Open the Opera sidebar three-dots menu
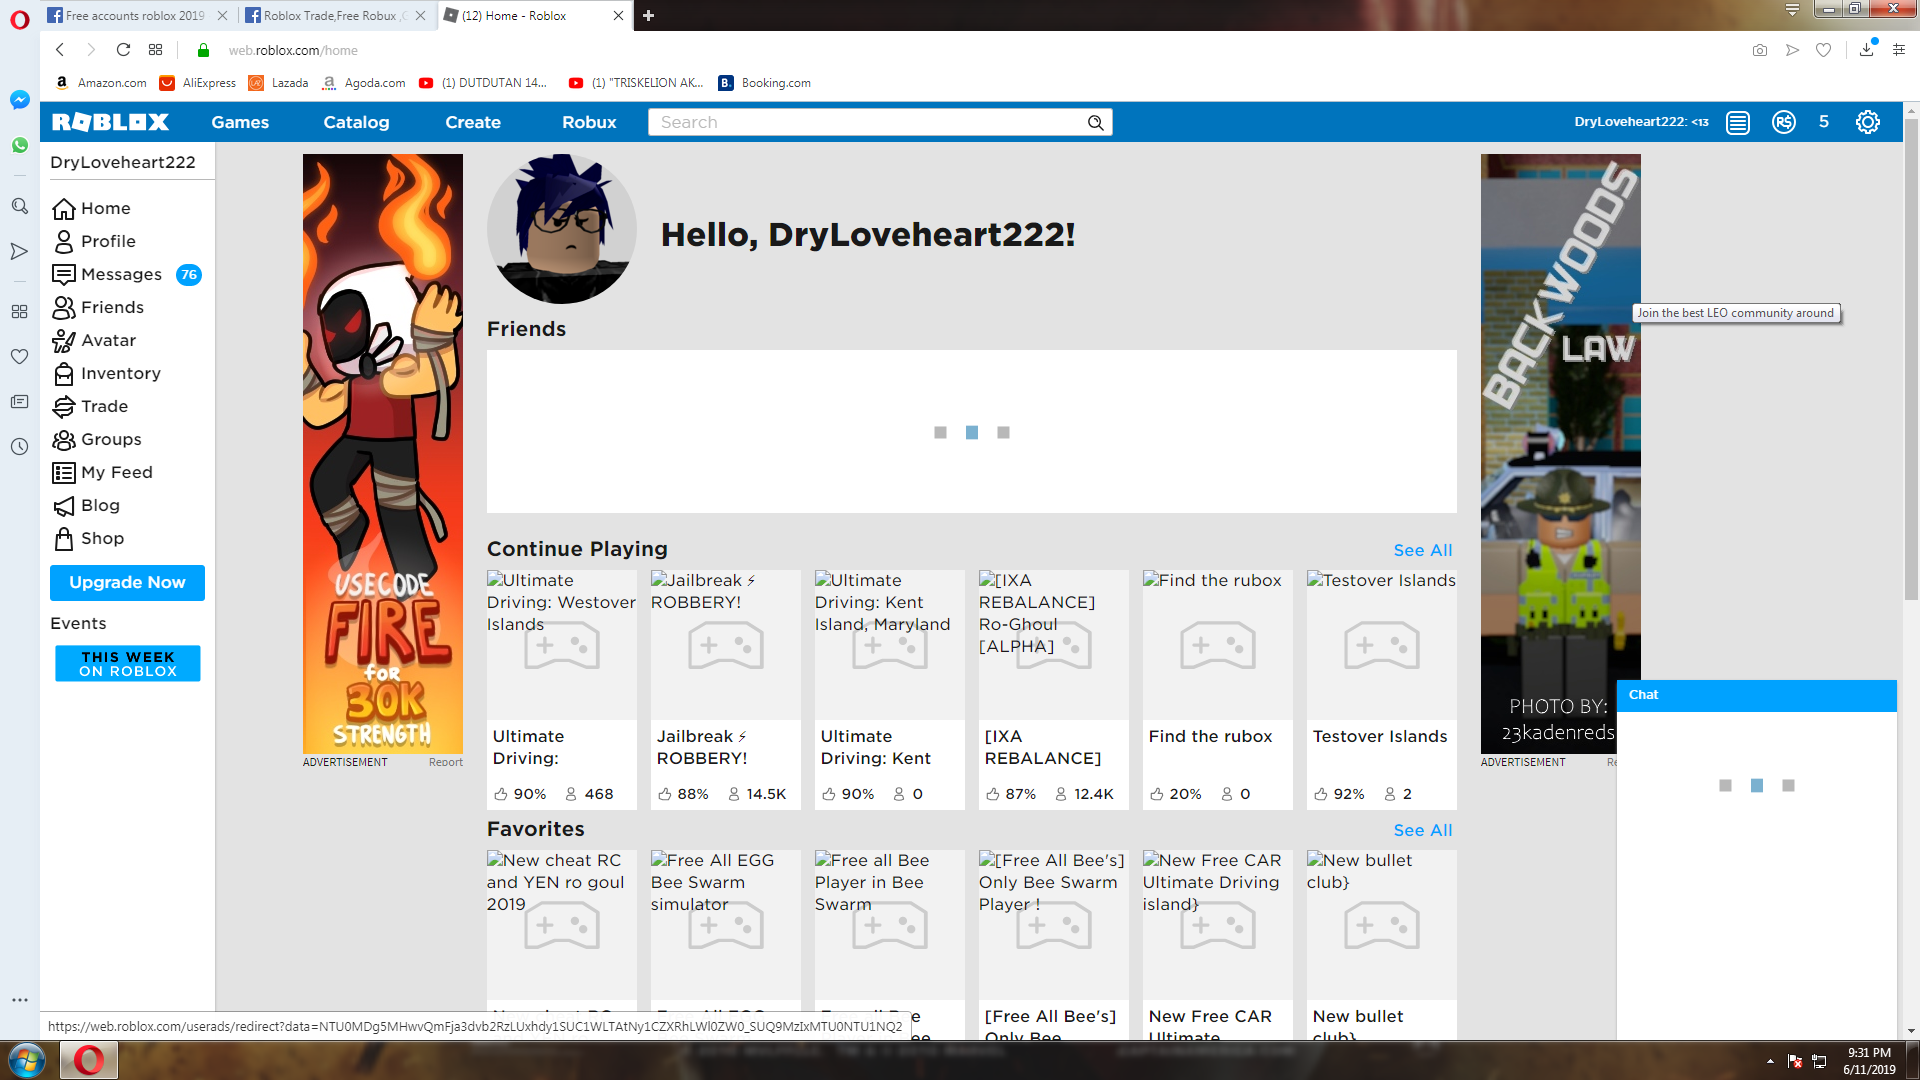Screen dimensions: 1920x1080 pos(19,1000)
